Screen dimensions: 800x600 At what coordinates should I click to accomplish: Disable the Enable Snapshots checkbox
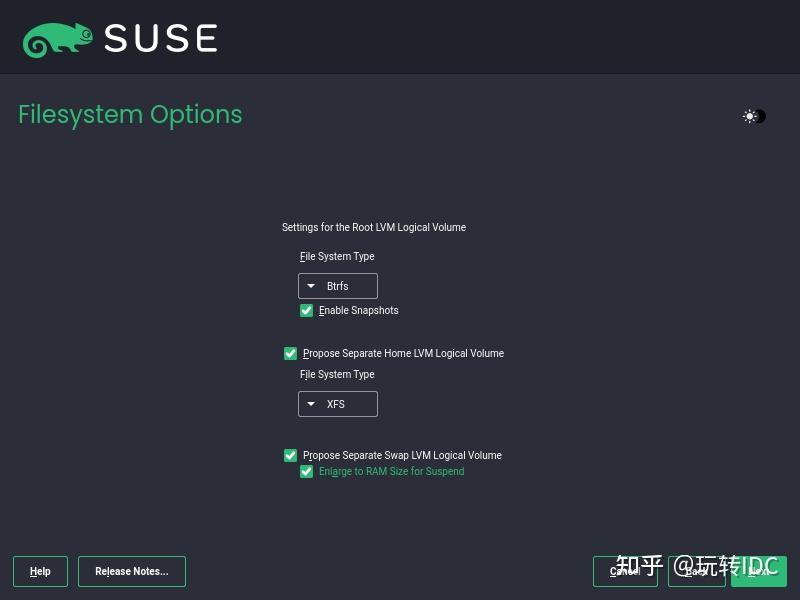[306, 310]
